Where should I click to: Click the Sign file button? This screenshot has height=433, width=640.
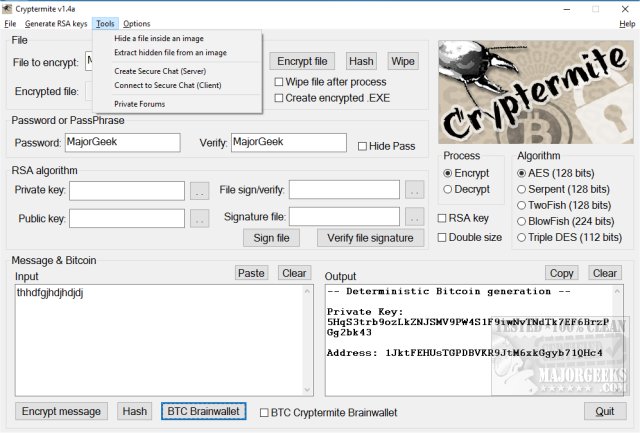271,238
